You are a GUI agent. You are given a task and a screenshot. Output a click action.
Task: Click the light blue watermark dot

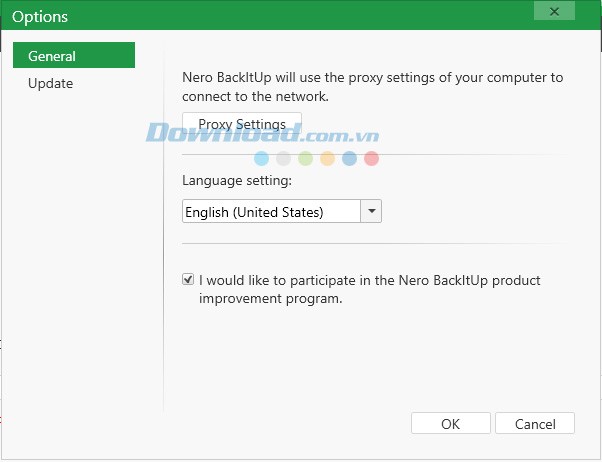tap(262, 158)
